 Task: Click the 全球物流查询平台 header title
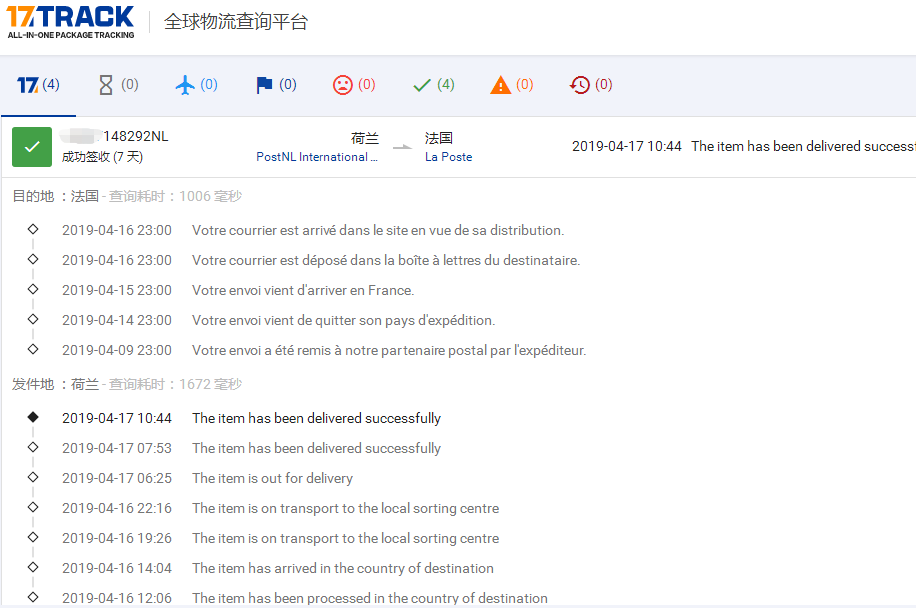pos(236,22)
